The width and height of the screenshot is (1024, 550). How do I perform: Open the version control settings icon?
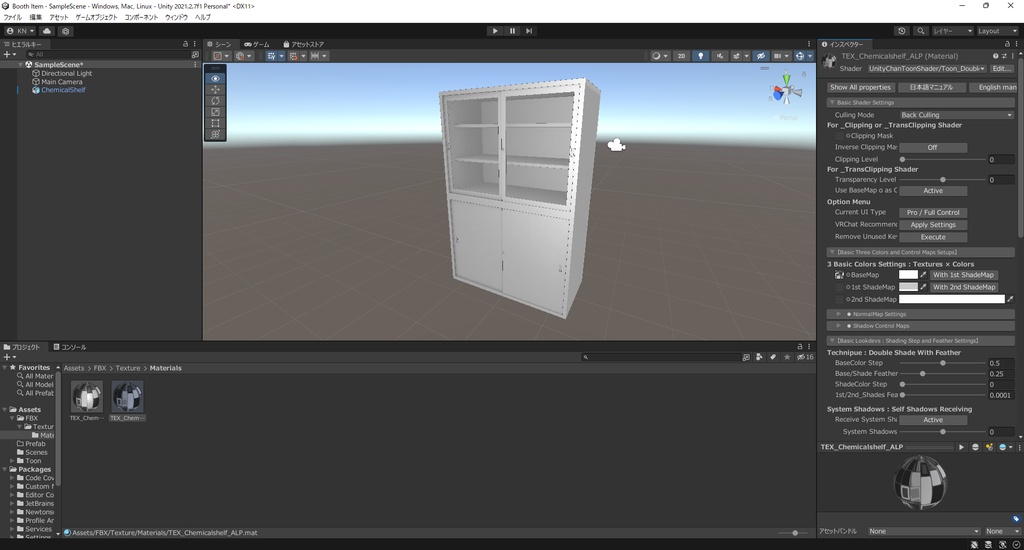pos(65,31)
